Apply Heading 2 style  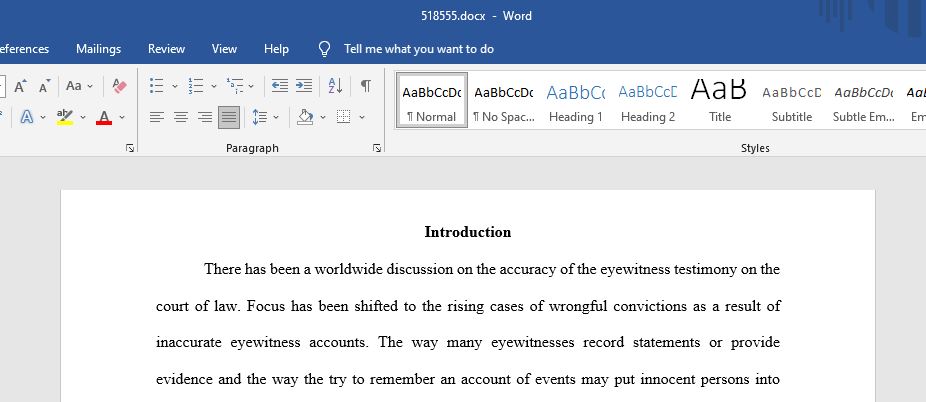[x=648, y=100]
